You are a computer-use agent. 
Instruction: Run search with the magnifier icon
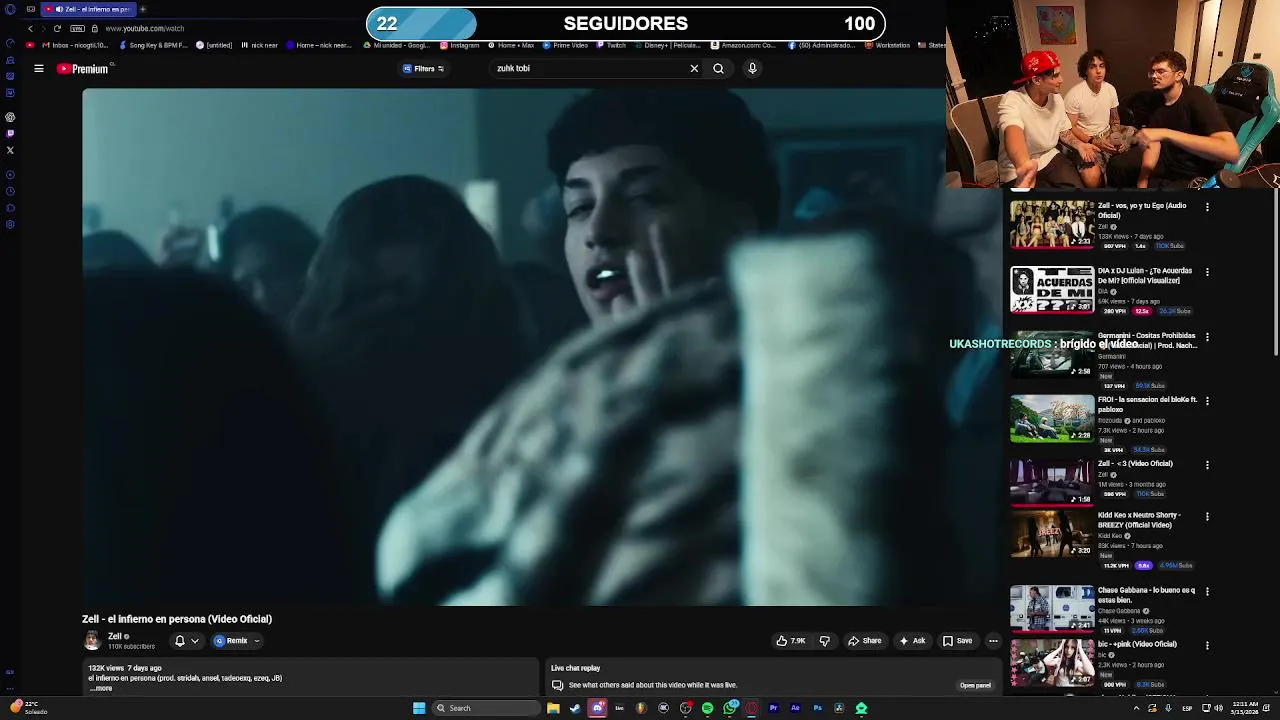click(718, 69)
